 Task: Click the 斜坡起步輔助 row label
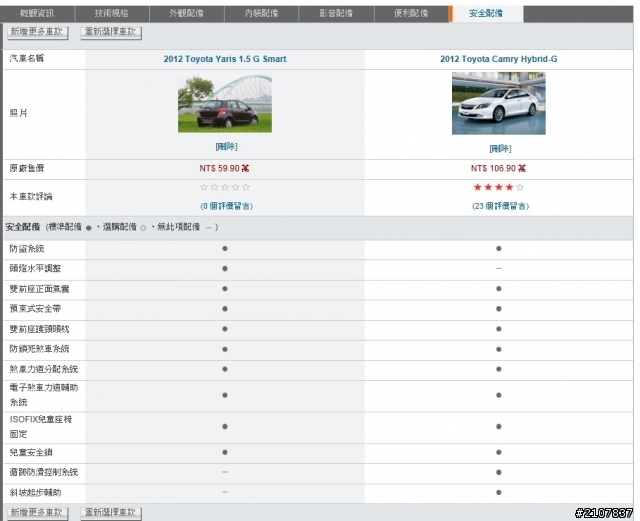point(36,493)
